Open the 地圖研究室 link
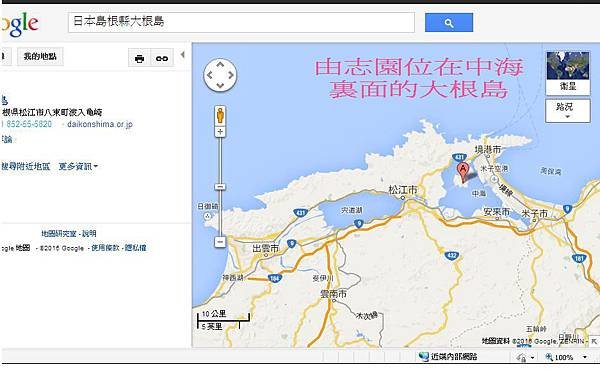Screen dimensions: 600x371 59,233
